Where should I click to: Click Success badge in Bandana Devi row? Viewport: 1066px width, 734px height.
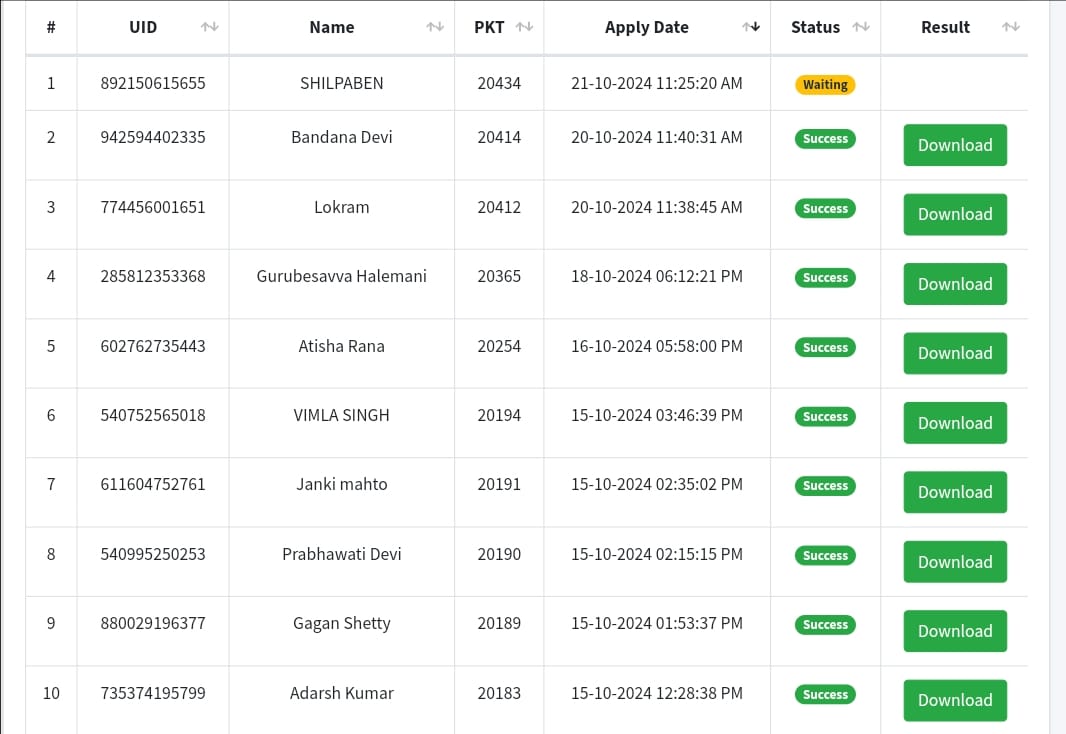point(825,139)
